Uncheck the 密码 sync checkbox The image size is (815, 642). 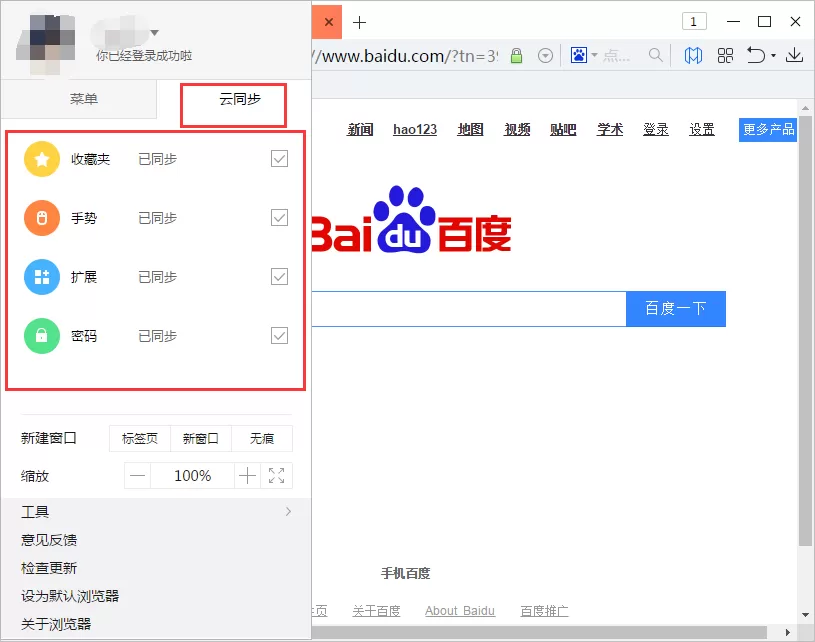280,335
